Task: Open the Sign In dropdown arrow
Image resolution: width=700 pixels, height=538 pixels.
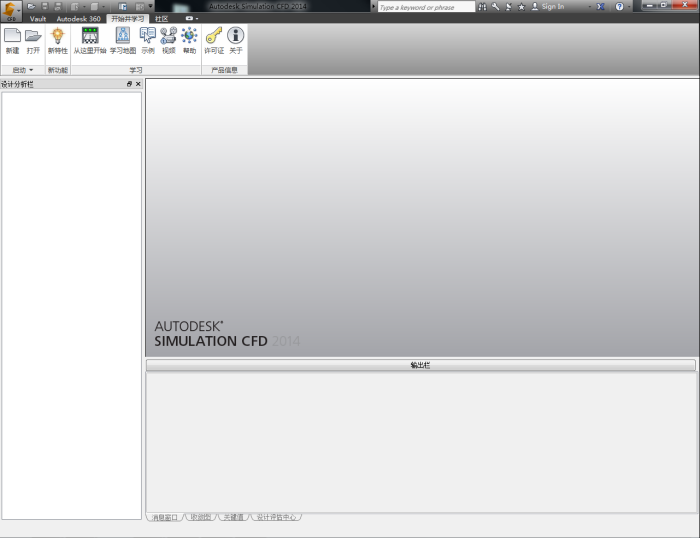Action: 590,7
